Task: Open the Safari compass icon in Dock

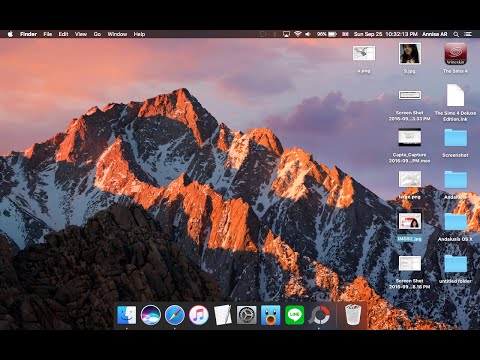Action: tap(175, 315)
